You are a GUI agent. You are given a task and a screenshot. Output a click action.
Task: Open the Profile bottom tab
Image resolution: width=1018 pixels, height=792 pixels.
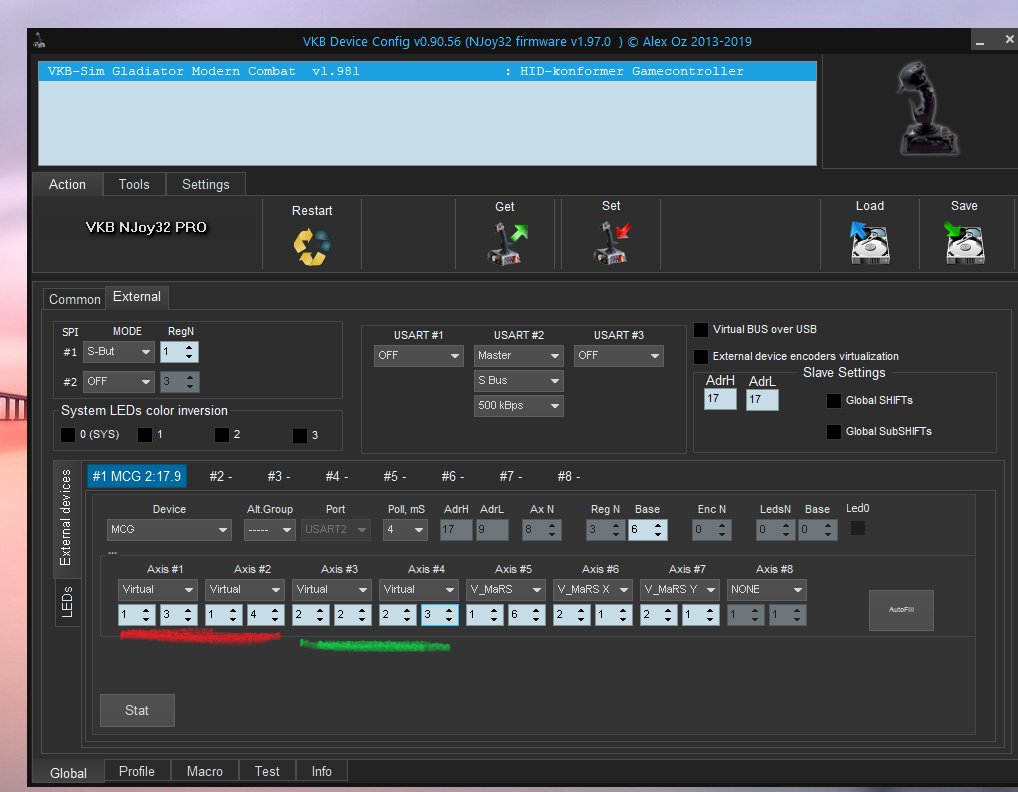137,771
